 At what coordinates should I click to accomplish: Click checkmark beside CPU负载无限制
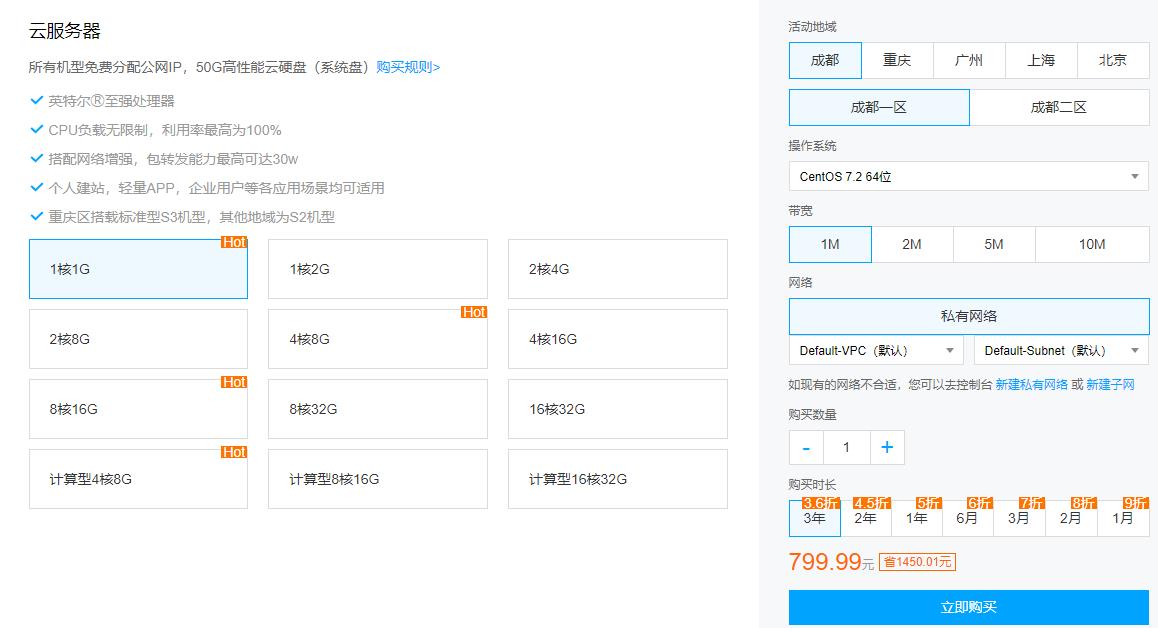tap(36, 129)
